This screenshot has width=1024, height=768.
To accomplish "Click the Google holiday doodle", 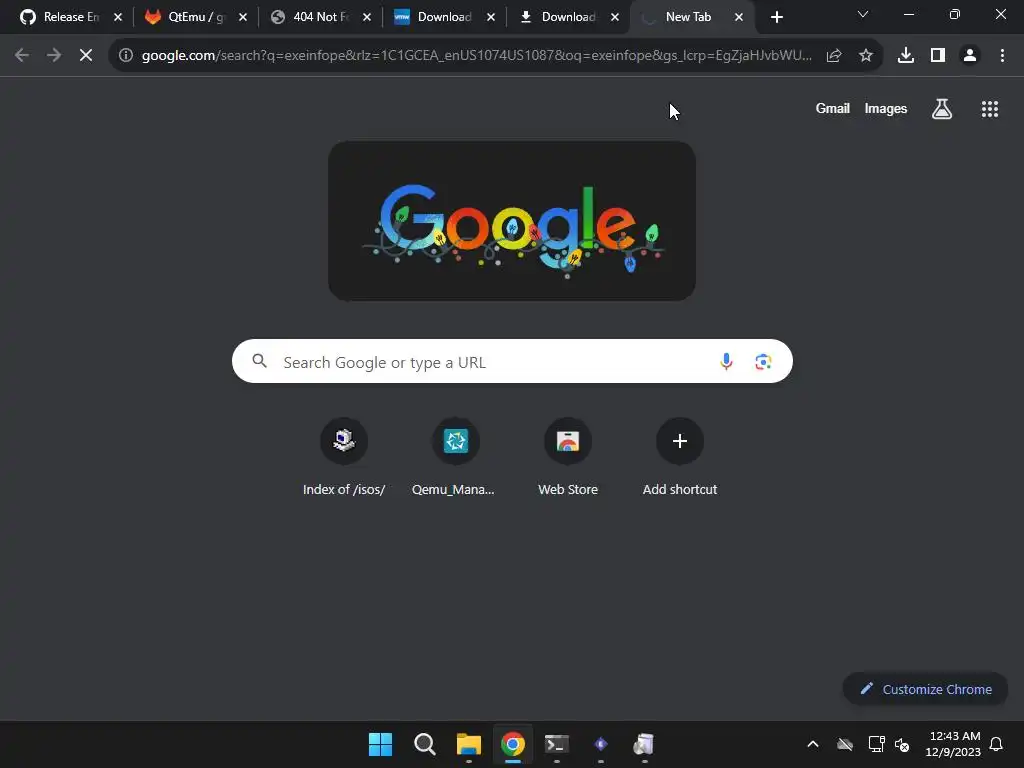I will click(x=511, y=221).
